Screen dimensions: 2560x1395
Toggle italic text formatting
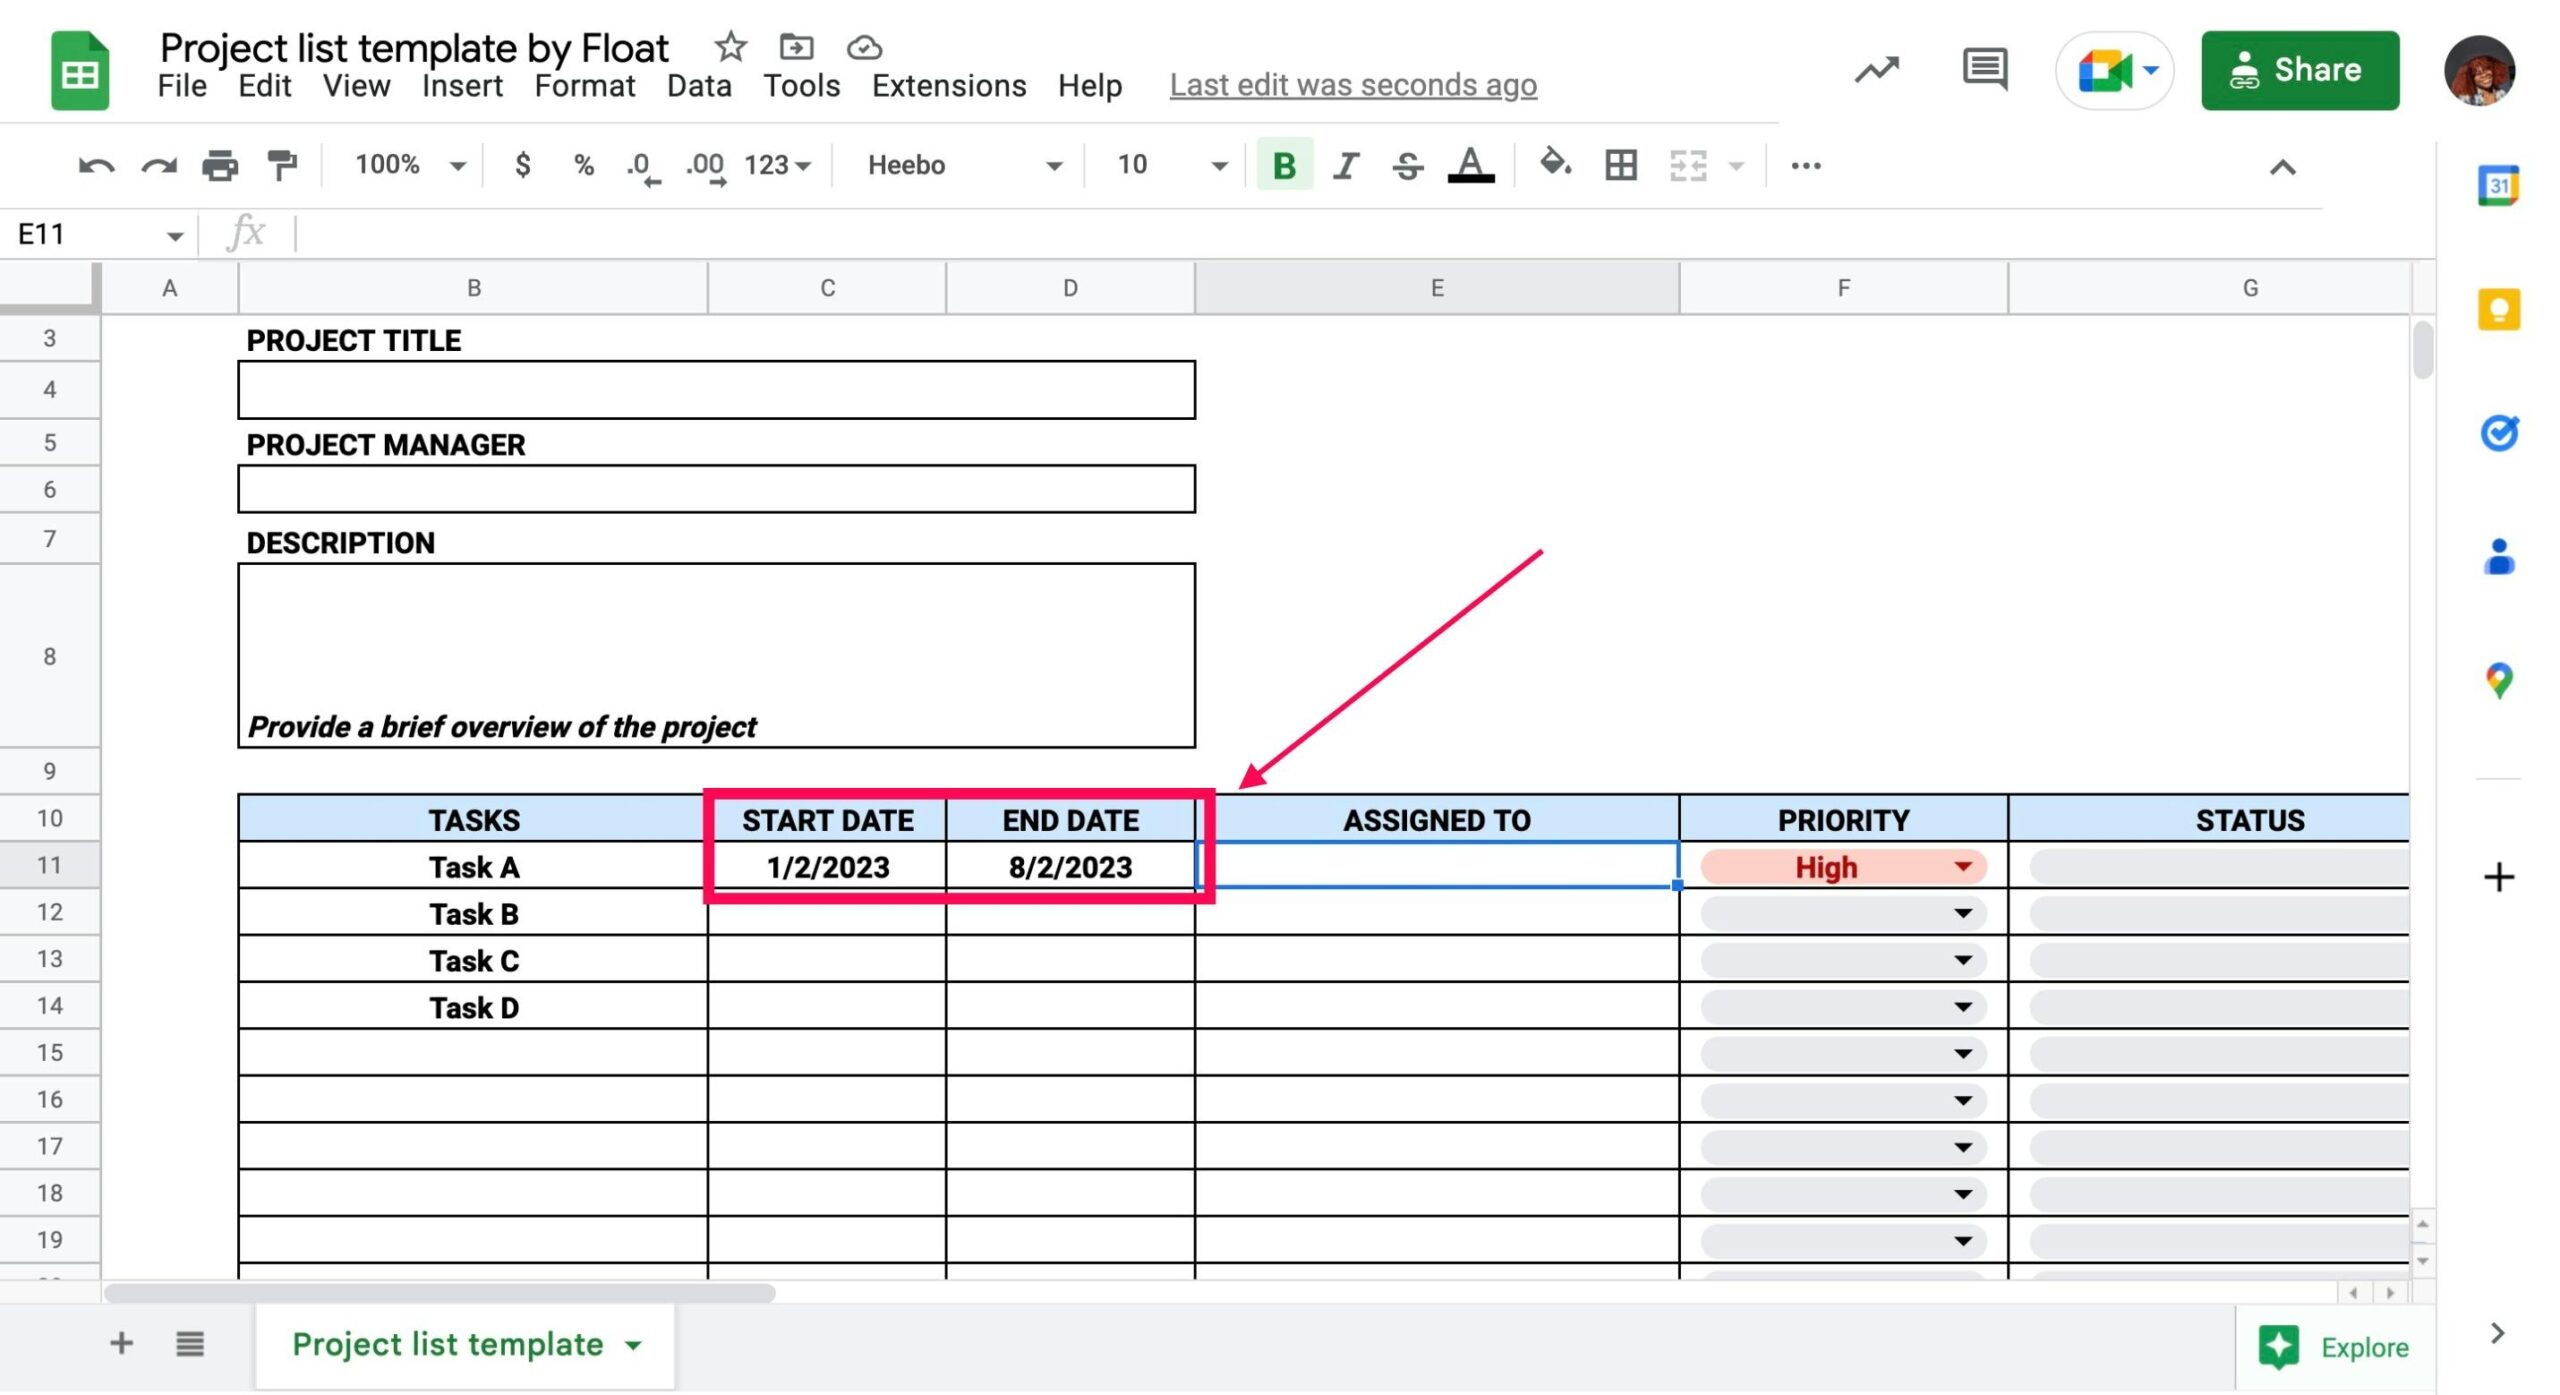[1346, 165]
